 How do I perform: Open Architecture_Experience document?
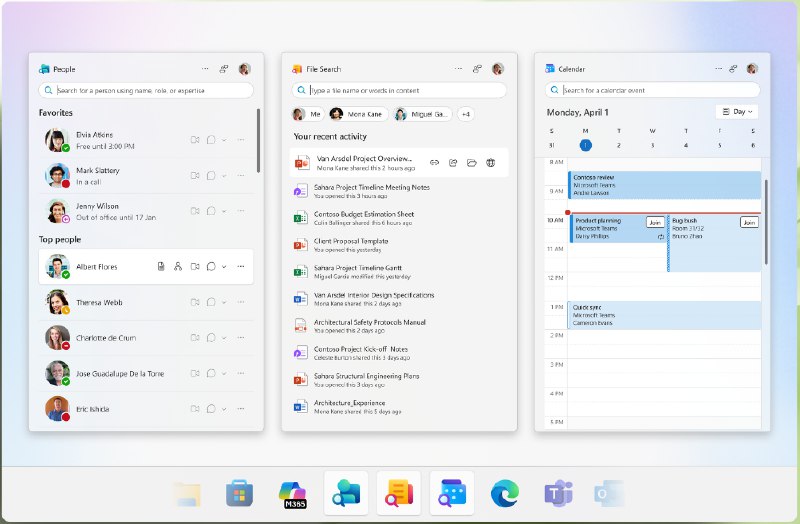click(399, 407)
